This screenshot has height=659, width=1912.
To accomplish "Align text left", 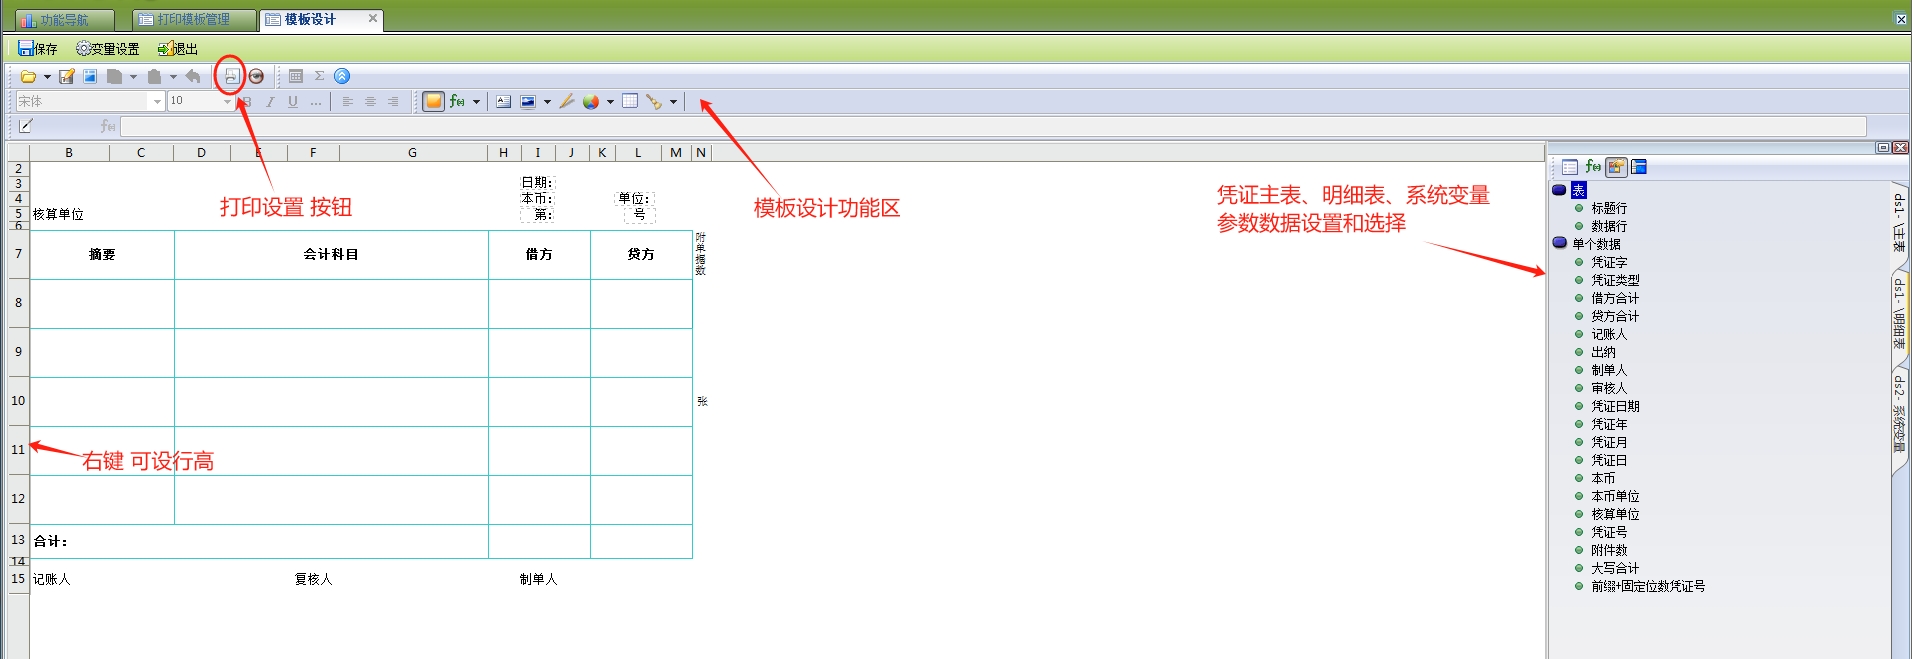I will pyautogui.click(x=348, y=101).
